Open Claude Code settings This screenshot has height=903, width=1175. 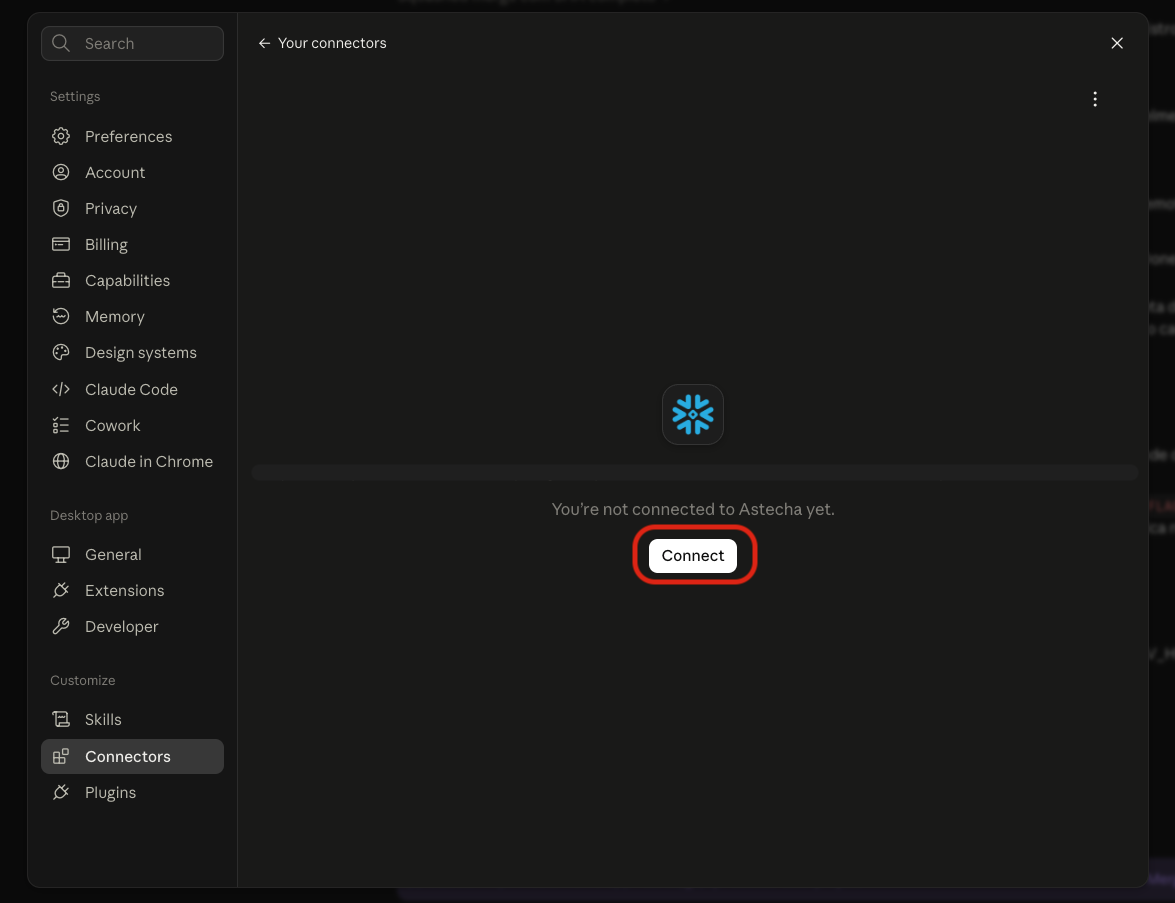[132, 390]
